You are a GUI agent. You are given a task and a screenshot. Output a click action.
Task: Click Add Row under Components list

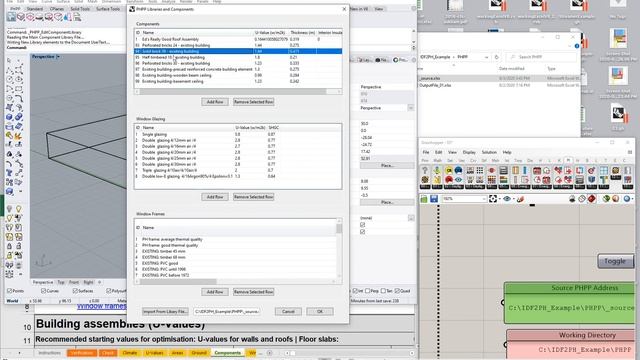point(215,102)
